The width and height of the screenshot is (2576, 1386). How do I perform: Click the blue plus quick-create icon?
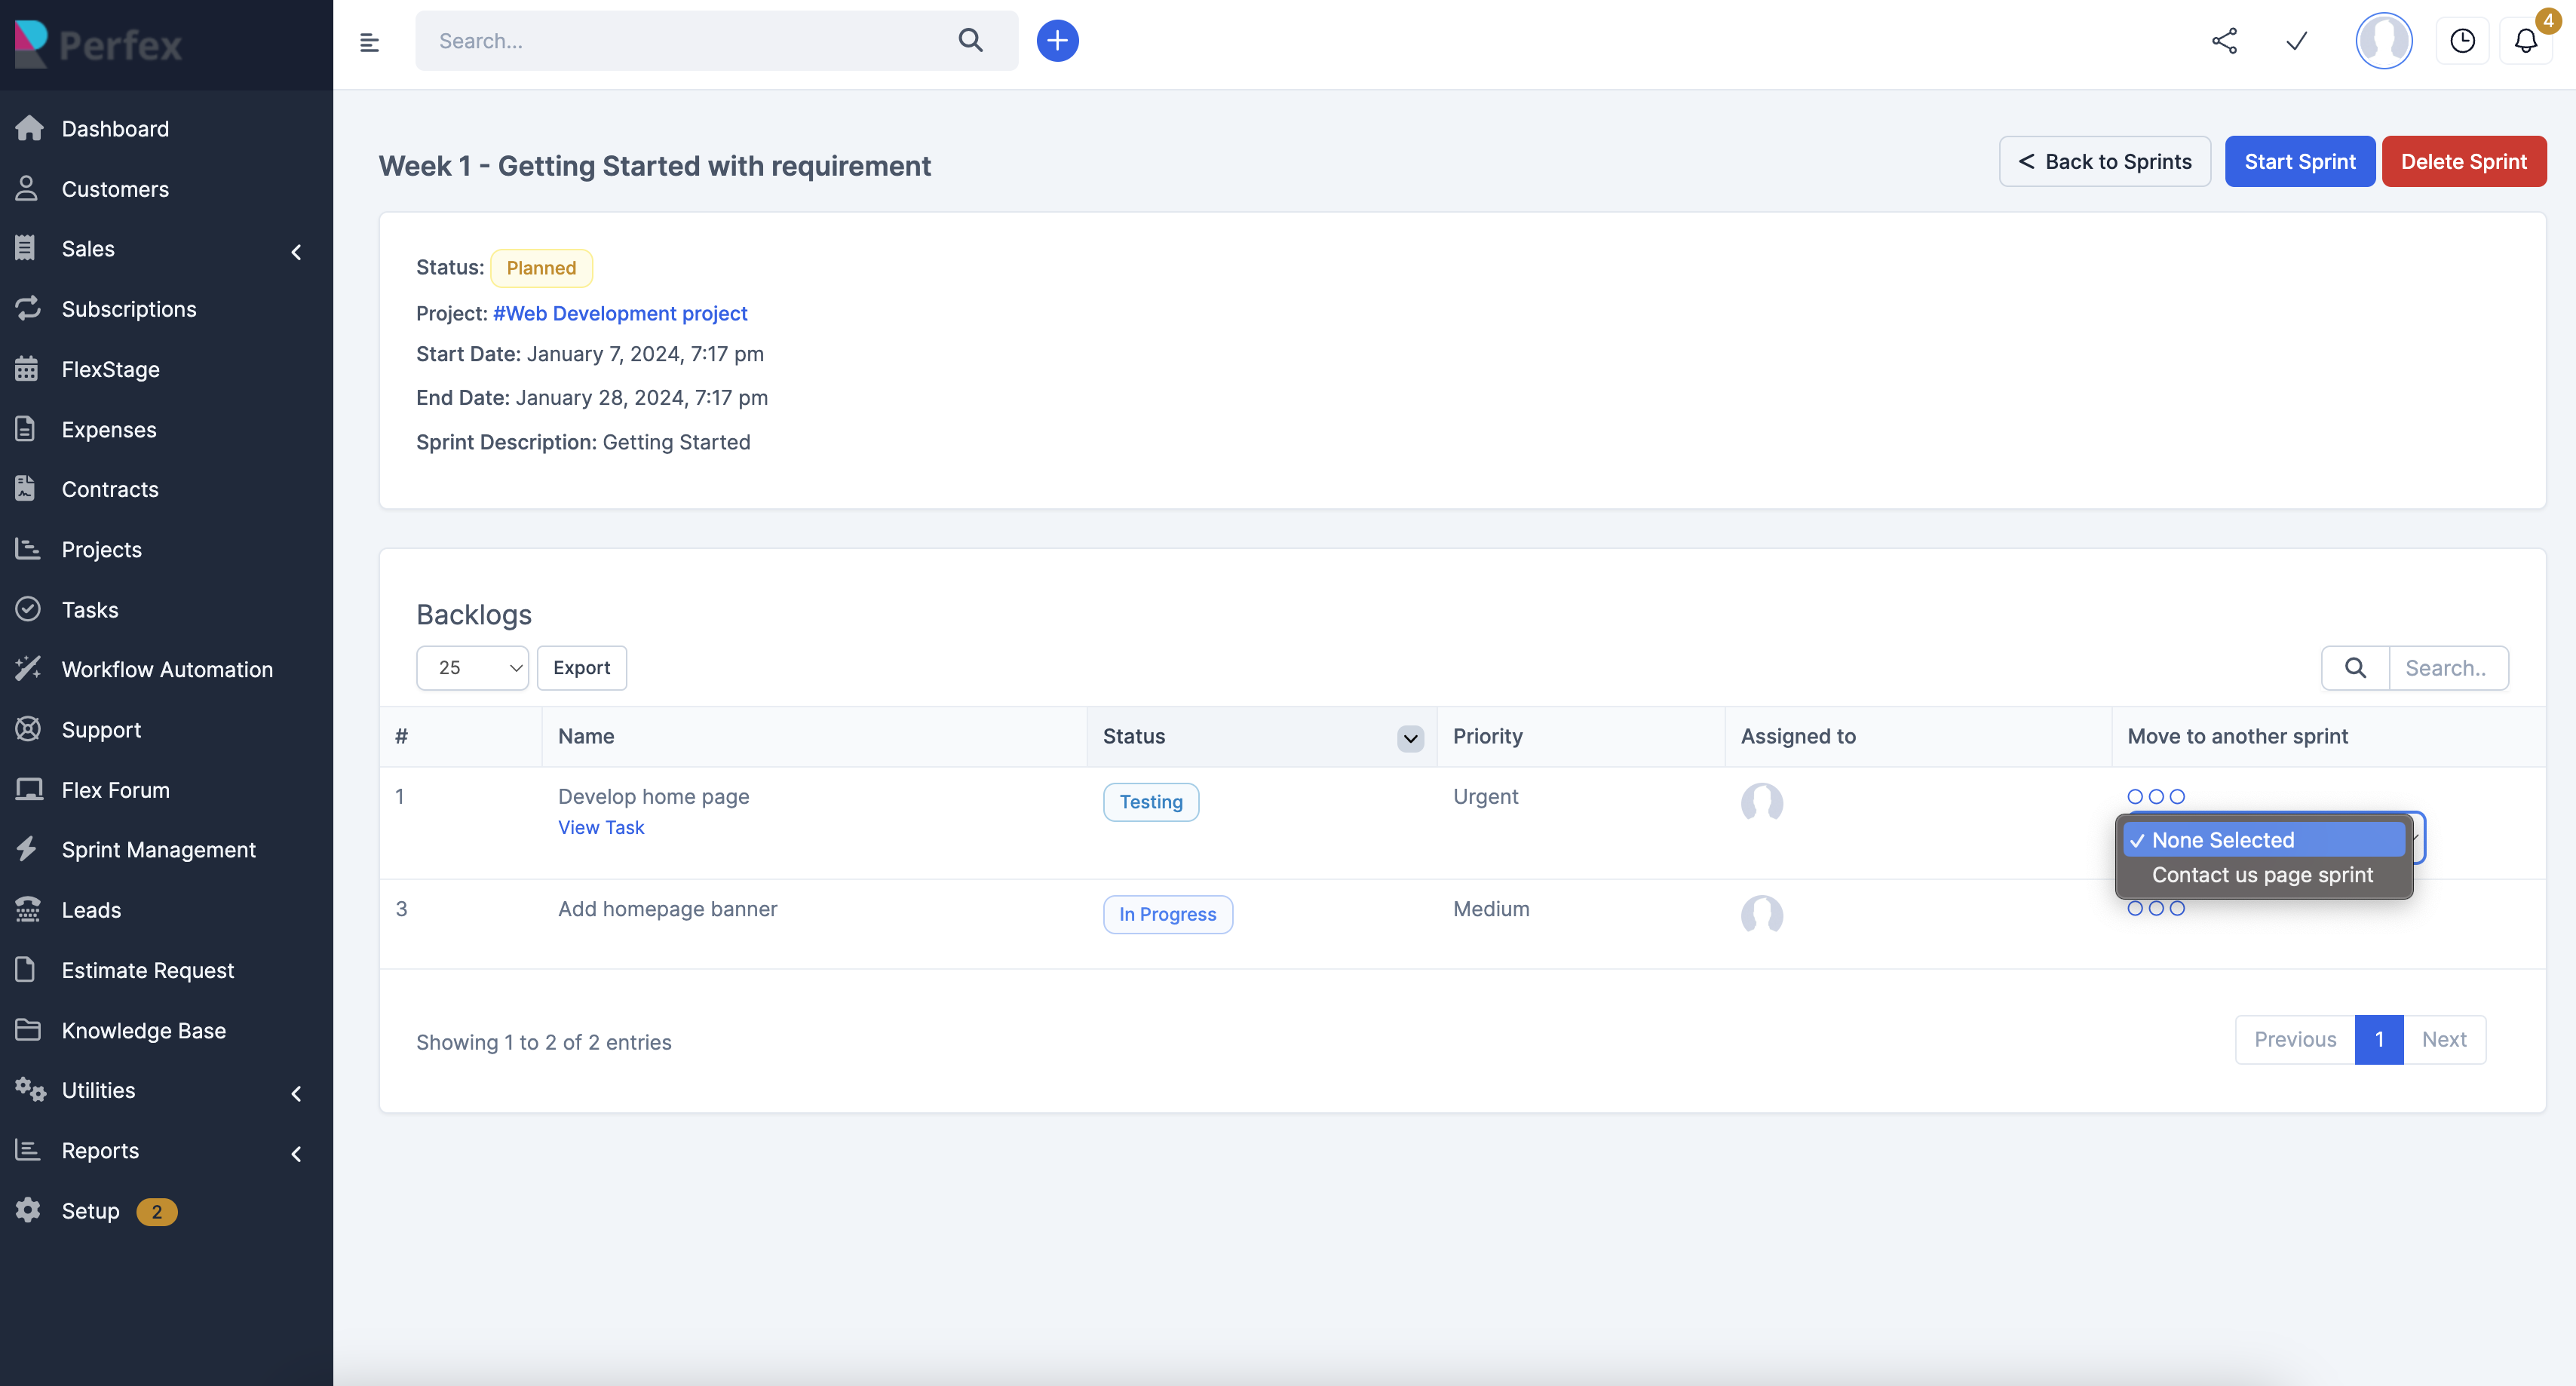[x=1057, y=41]
